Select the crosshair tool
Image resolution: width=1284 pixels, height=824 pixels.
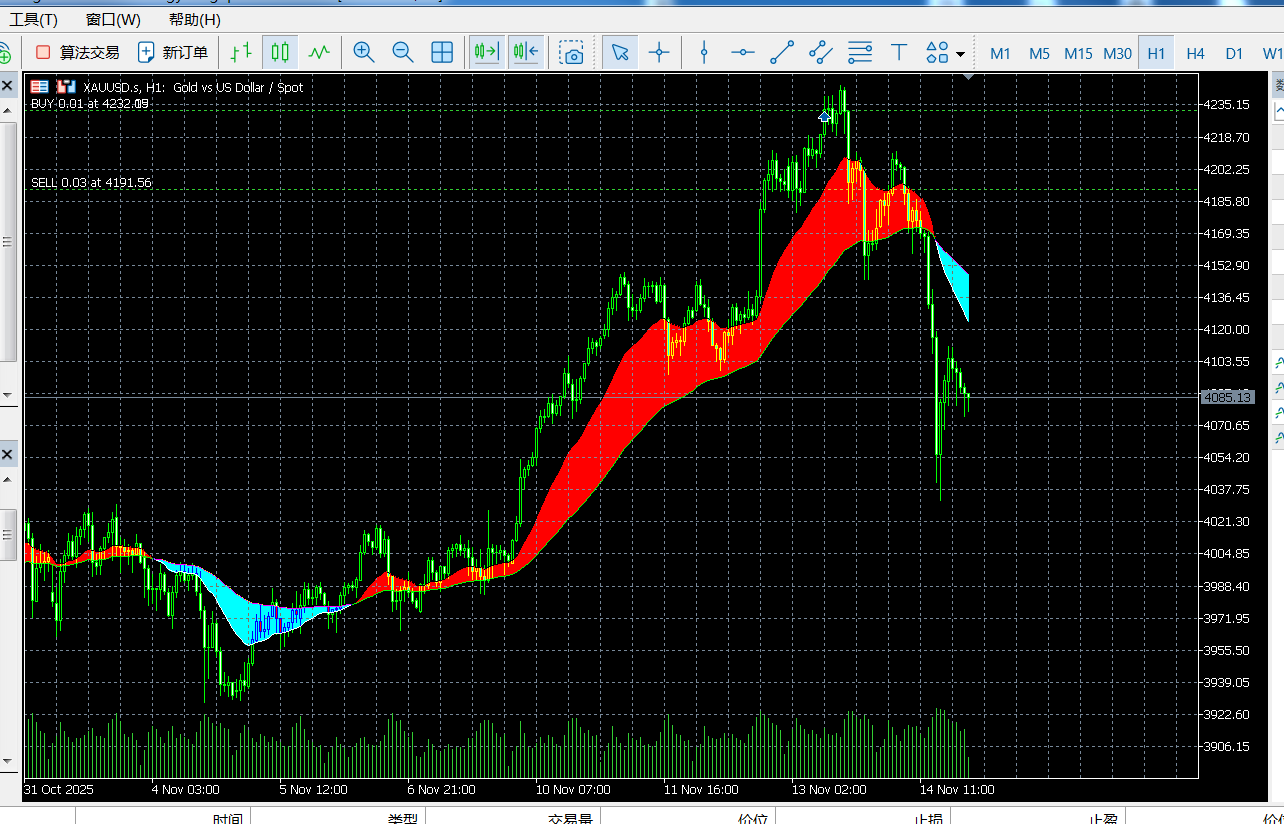pos(659,53)
